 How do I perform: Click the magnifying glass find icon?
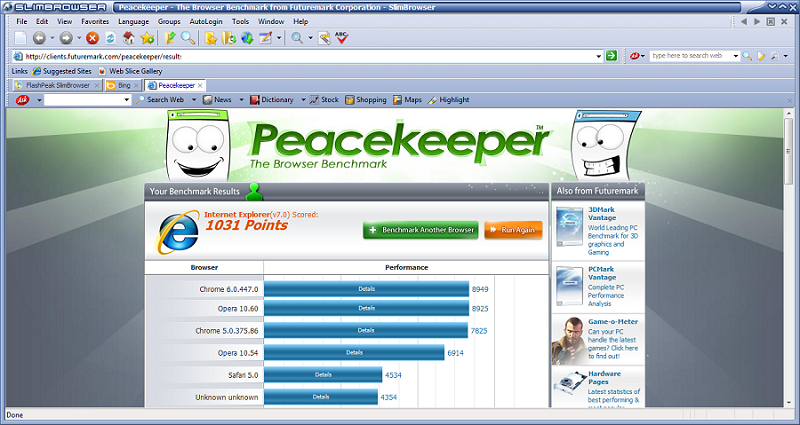188,38
